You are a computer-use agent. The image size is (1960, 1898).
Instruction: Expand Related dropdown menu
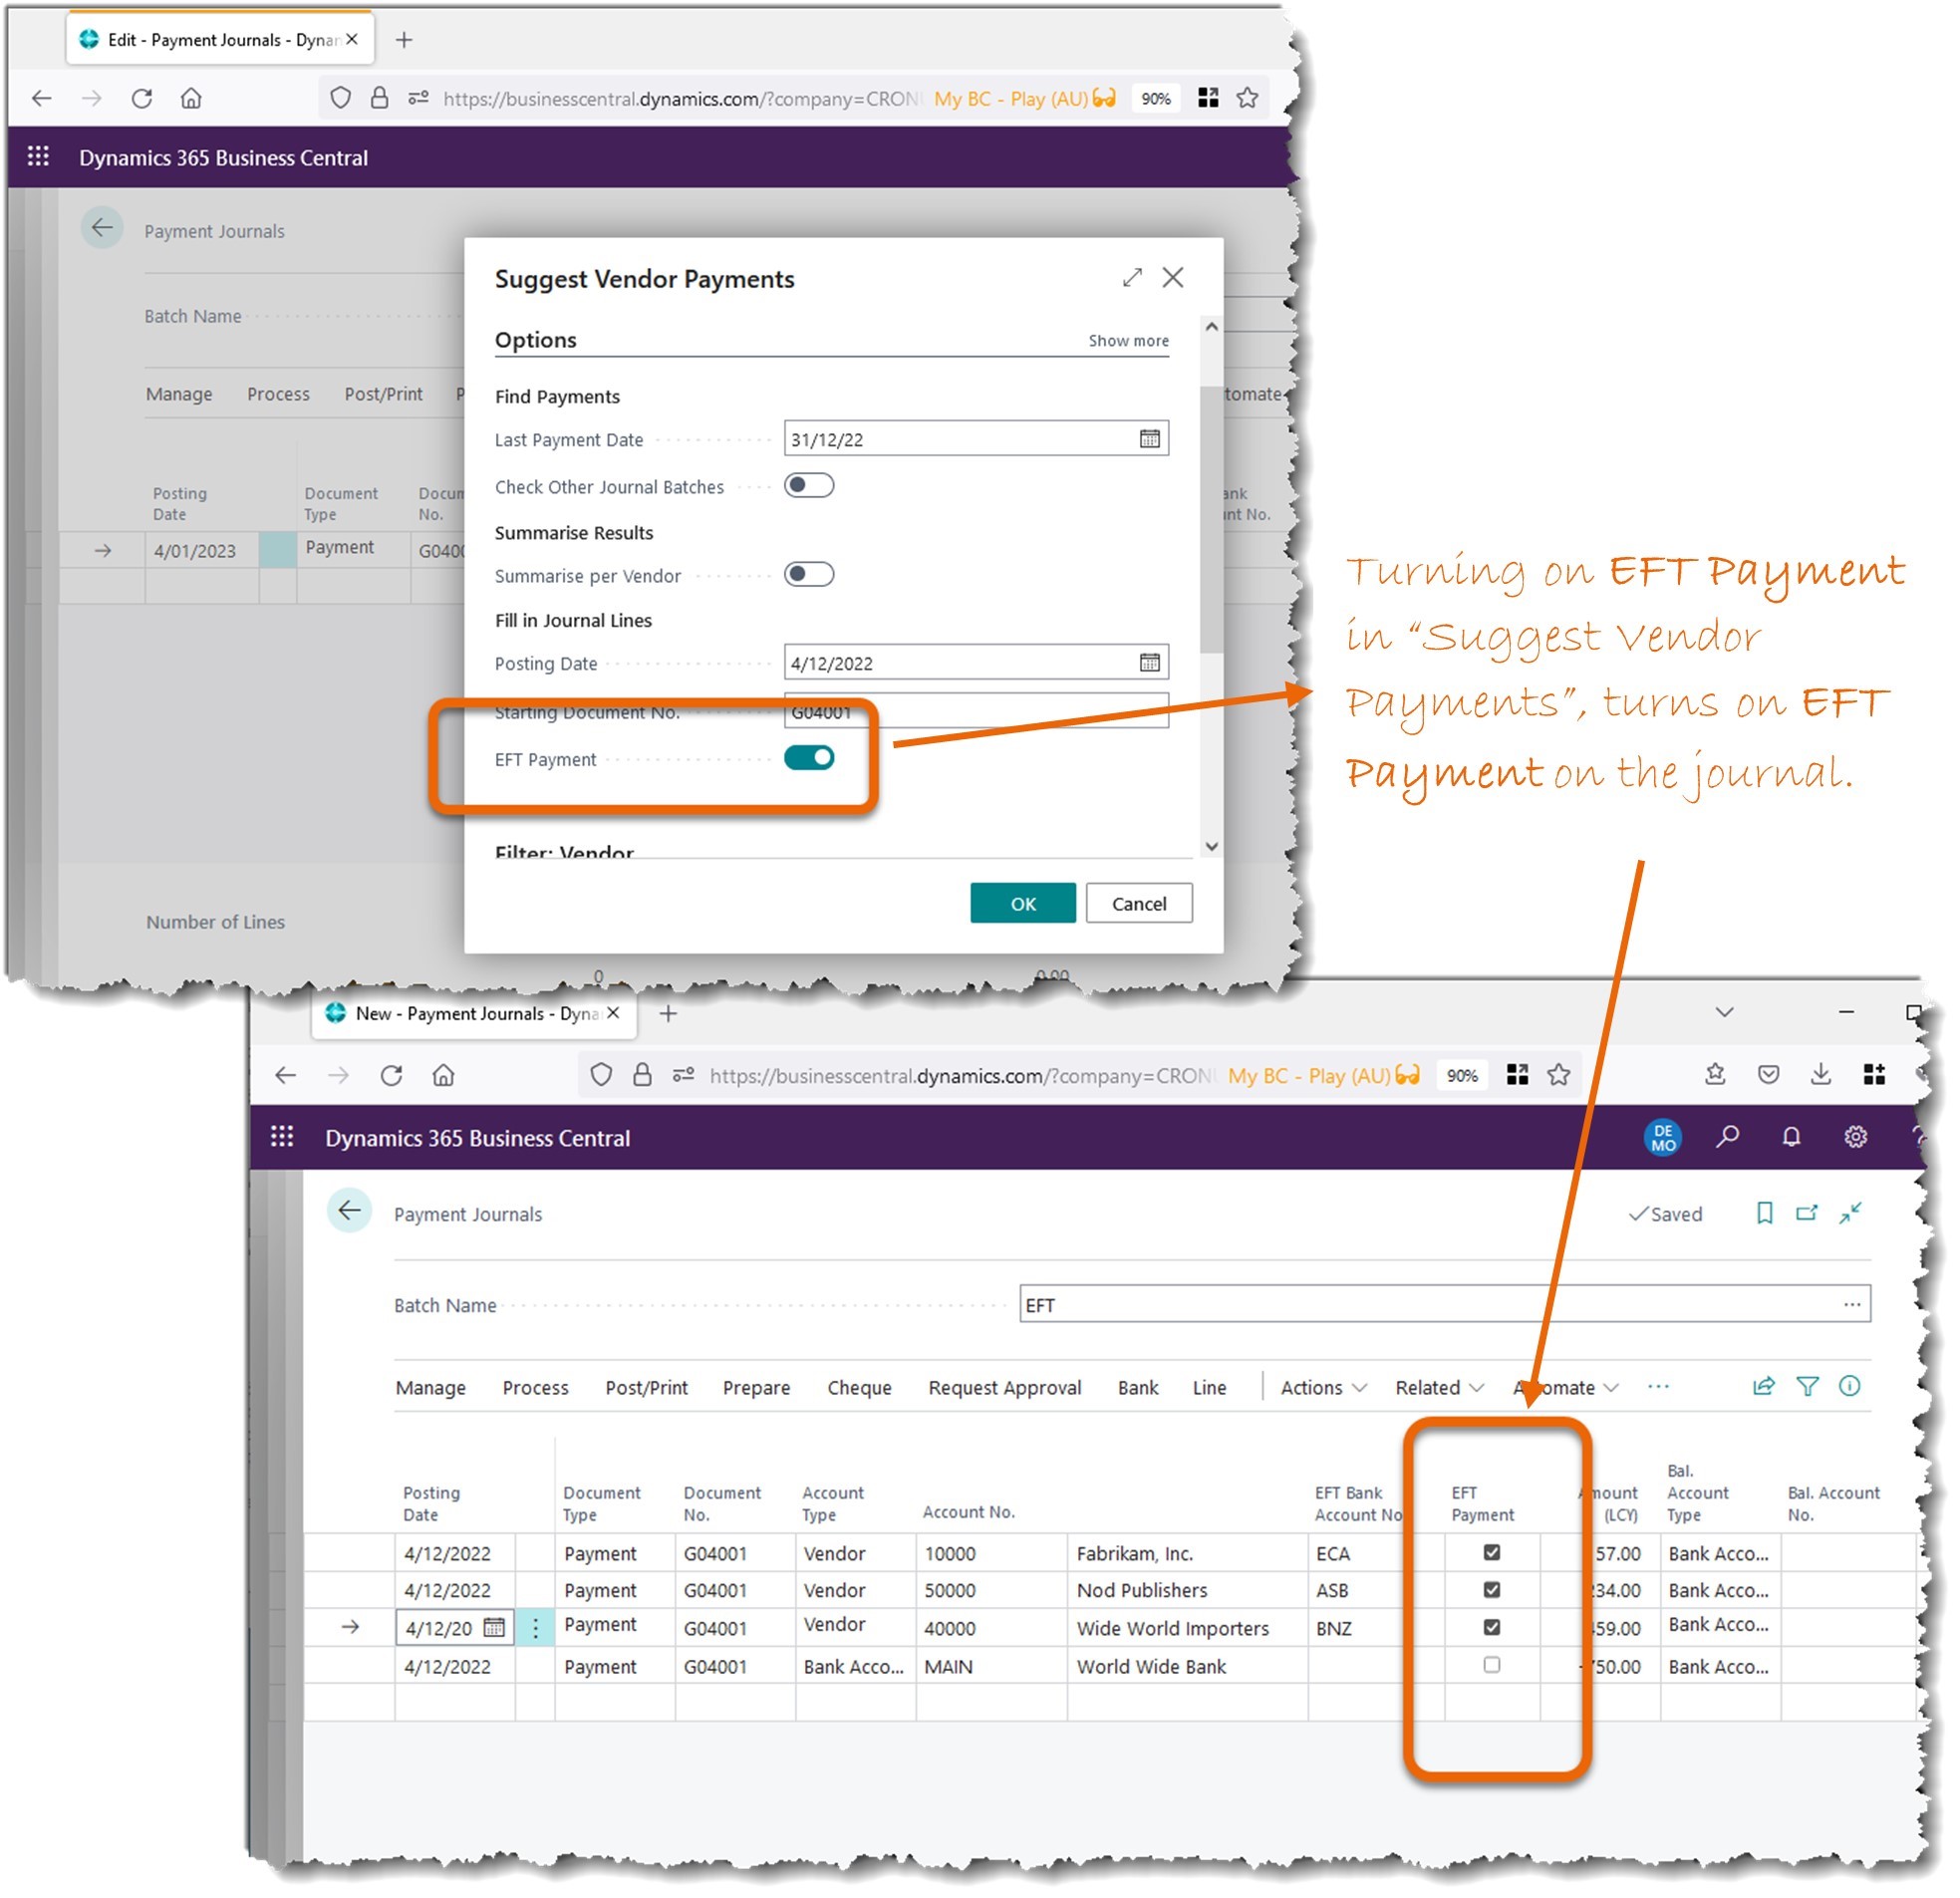coord(1439,1388)
